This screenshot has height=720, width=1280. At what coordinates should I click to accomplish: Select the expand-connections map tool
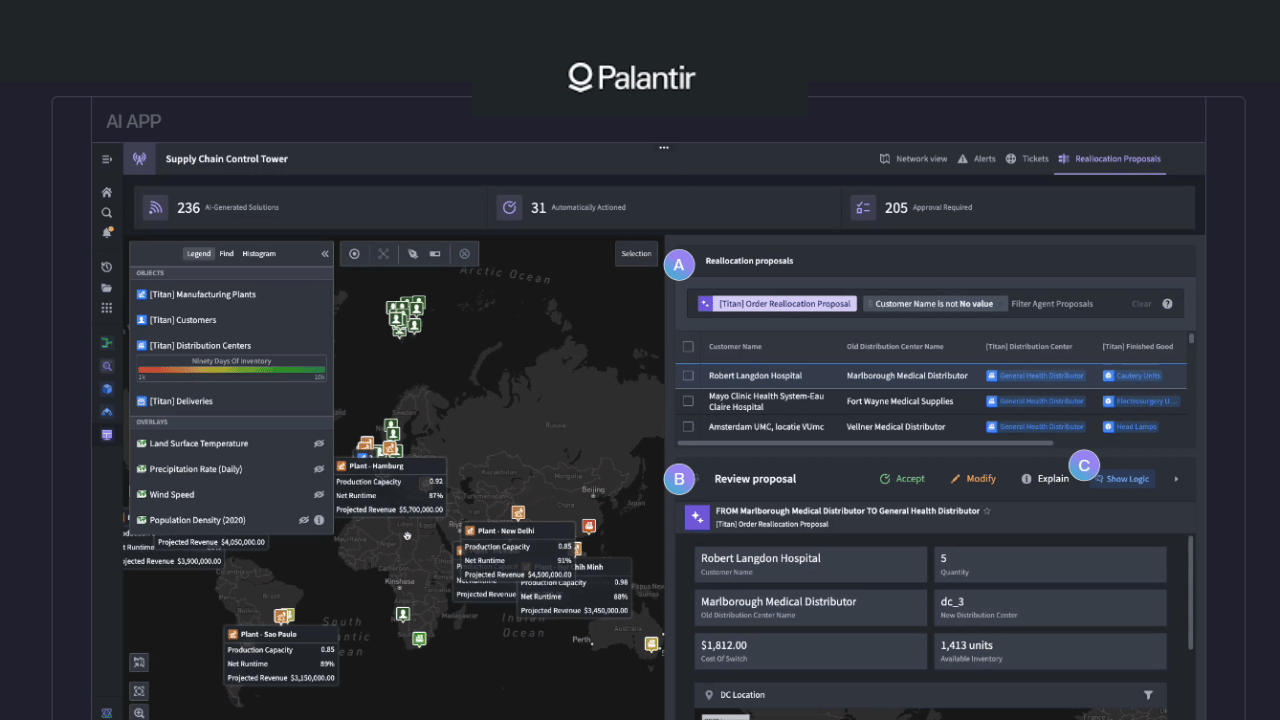tap(382, 254)
